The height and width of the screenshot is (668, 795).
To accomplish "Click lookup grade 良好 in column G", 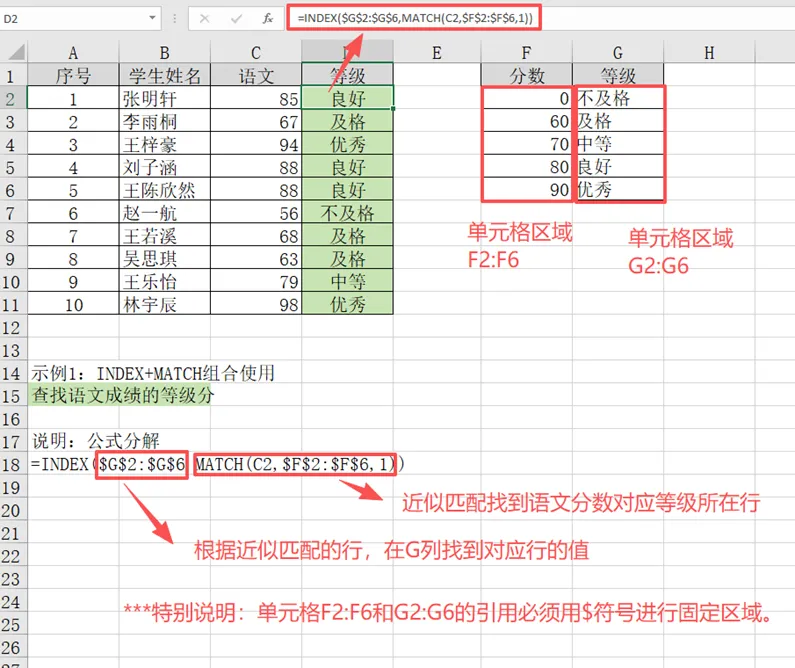I will (619, 167).
